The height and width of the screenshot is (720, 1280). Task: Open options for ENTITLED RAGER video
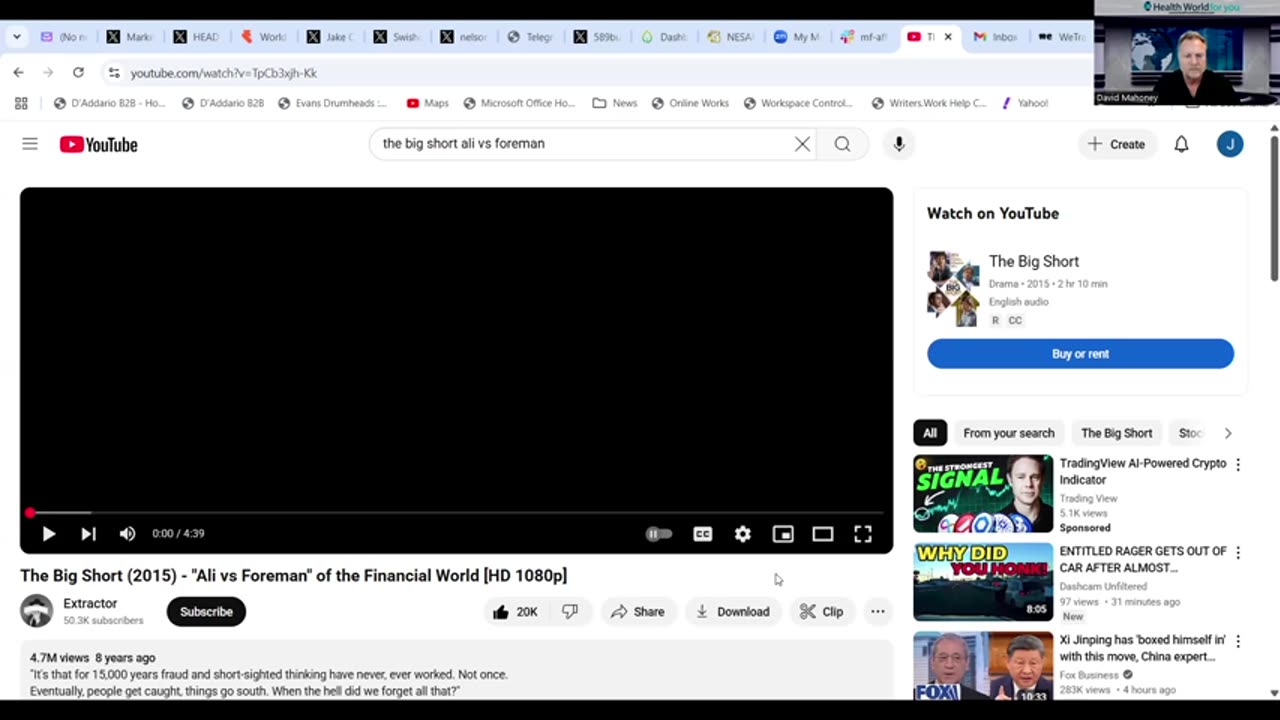pos(1238,553)
